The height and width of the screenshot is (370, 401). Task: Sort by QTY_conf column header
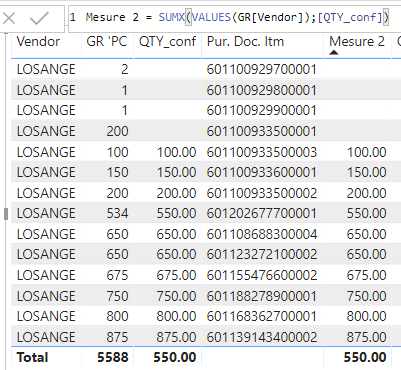[x=167, y=42]
